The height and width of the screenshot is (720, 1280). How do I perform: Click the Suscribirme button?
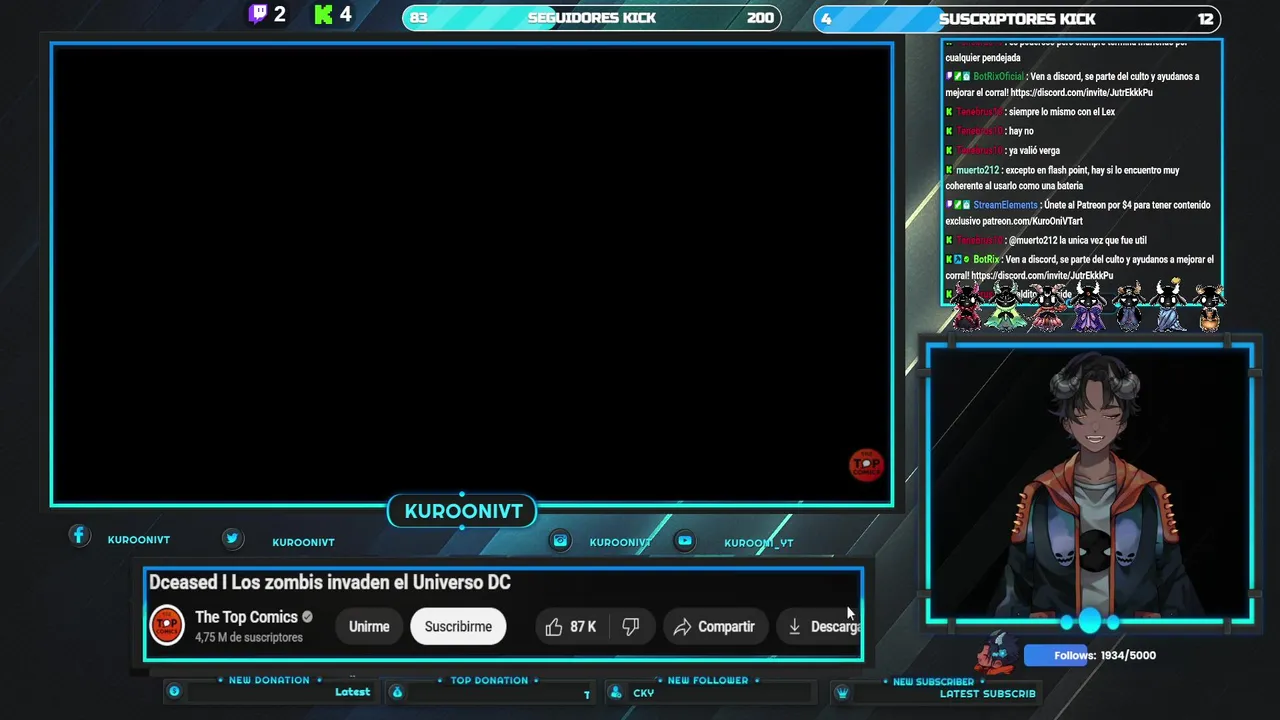pos(458,627)
